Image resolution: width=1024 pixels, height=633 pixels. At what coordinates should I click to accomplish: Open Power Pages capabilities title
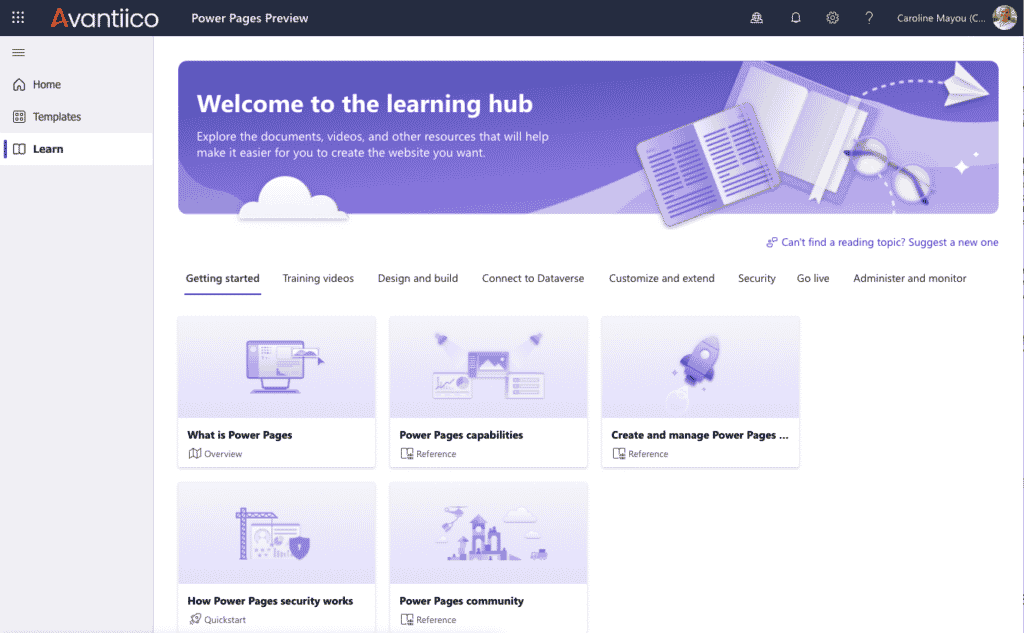[x=461, y=435]
